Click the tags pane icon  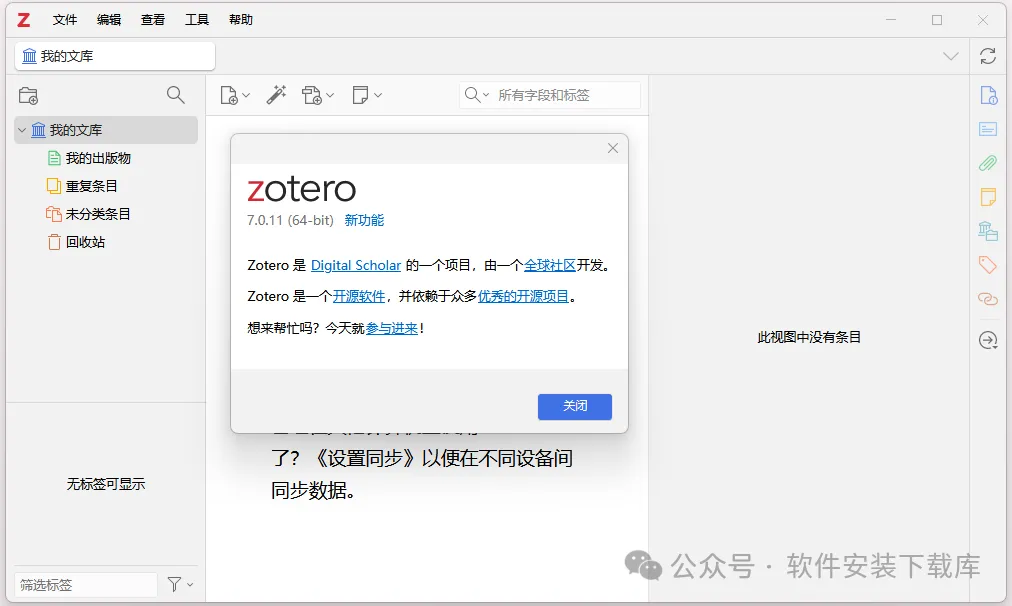pyautogui.click(x=987, y=265)
